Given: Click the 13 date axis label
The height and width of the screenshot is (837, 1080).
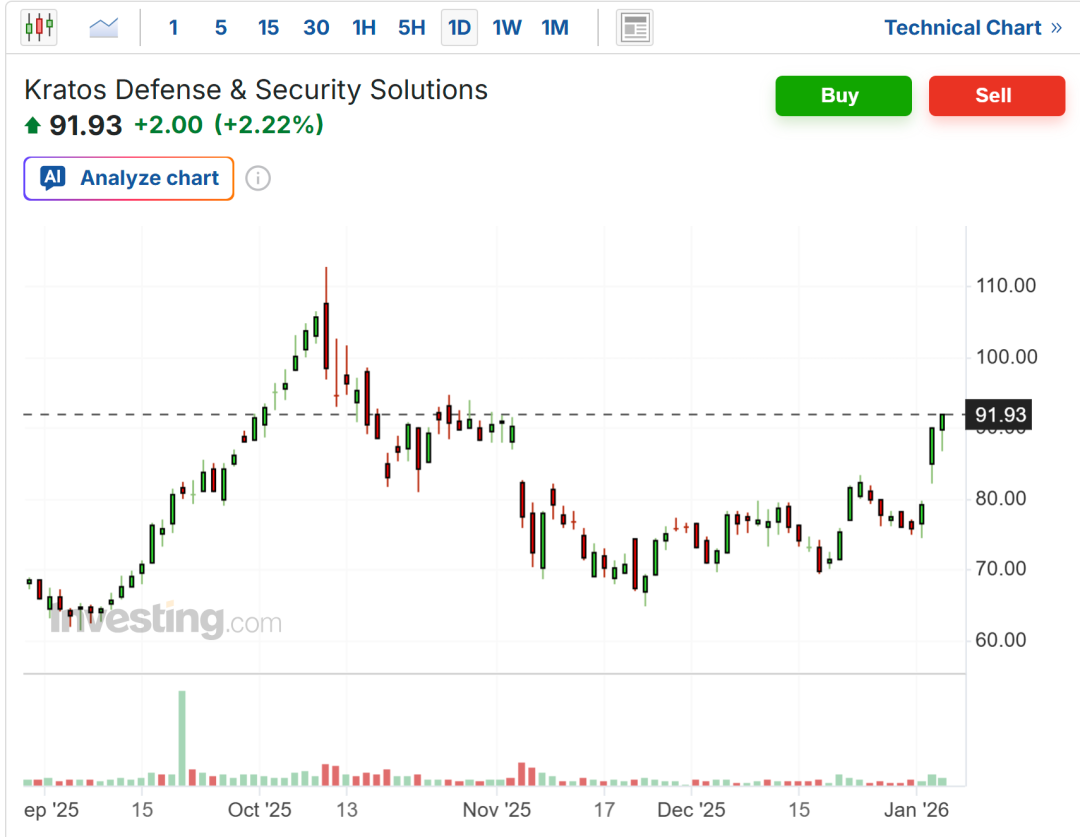Looking at the screenshot, I should pos(347,809).
